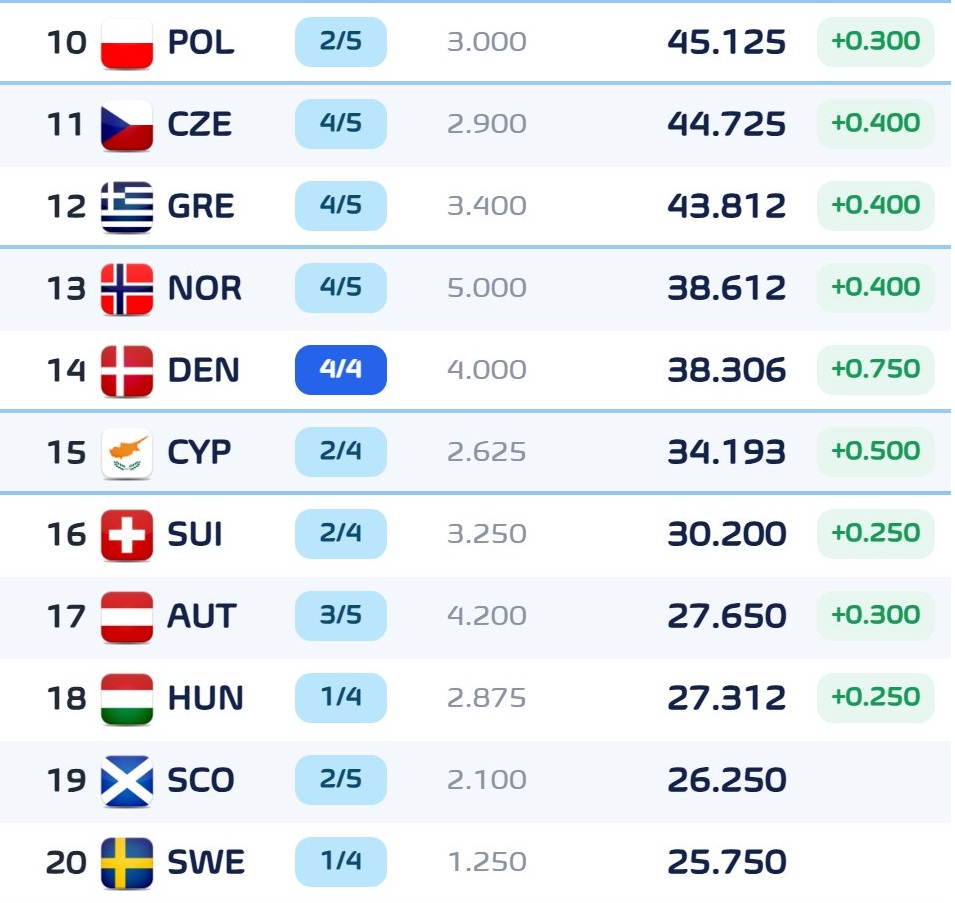Viewport: 955px width, 903px height.
Task: Click Denmark's +0.750 gain pill
Action: (875, 370)
